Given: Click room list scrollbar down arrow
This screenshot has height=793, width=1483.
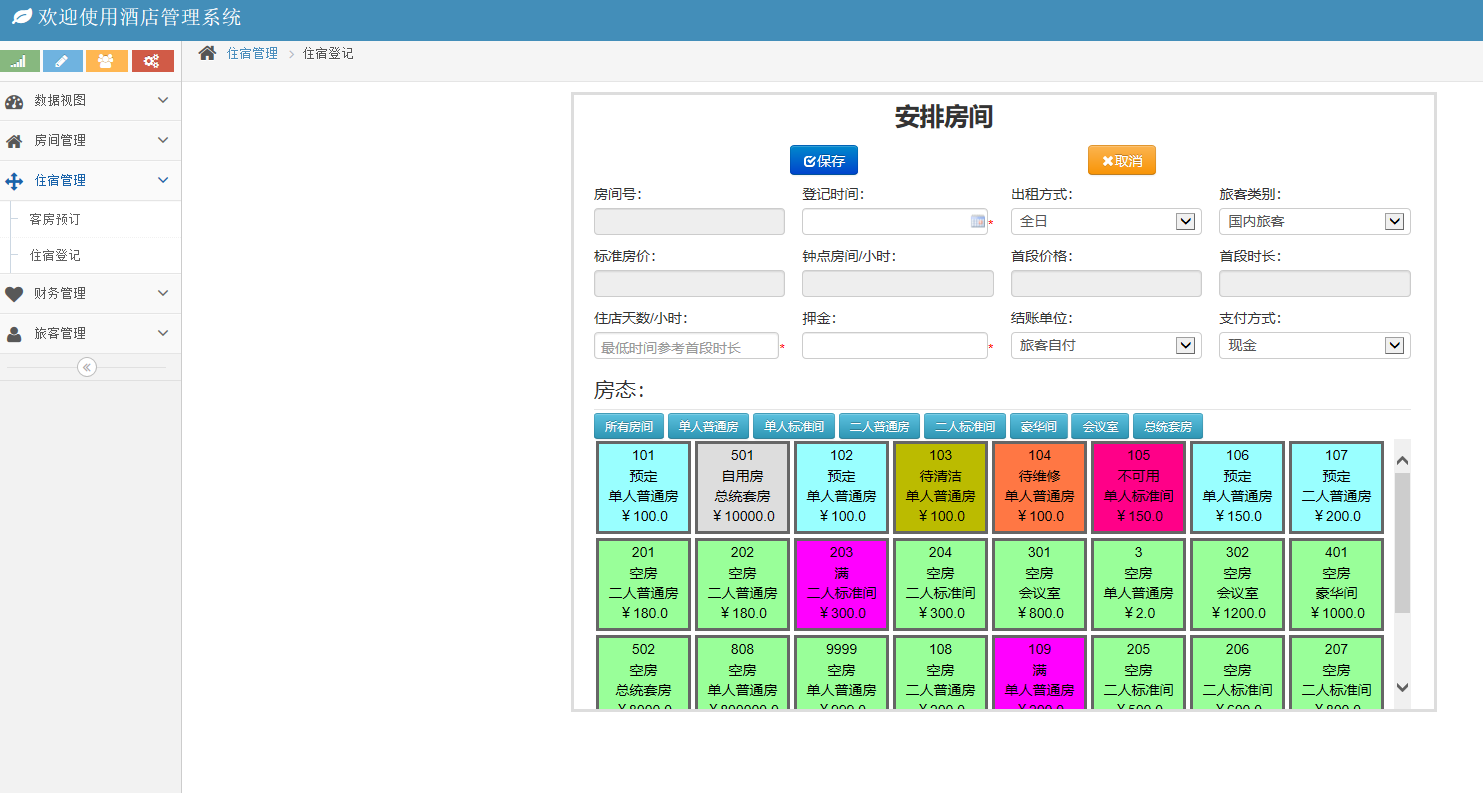Looking at the screenshot, I should click(x=1402, y=688).
